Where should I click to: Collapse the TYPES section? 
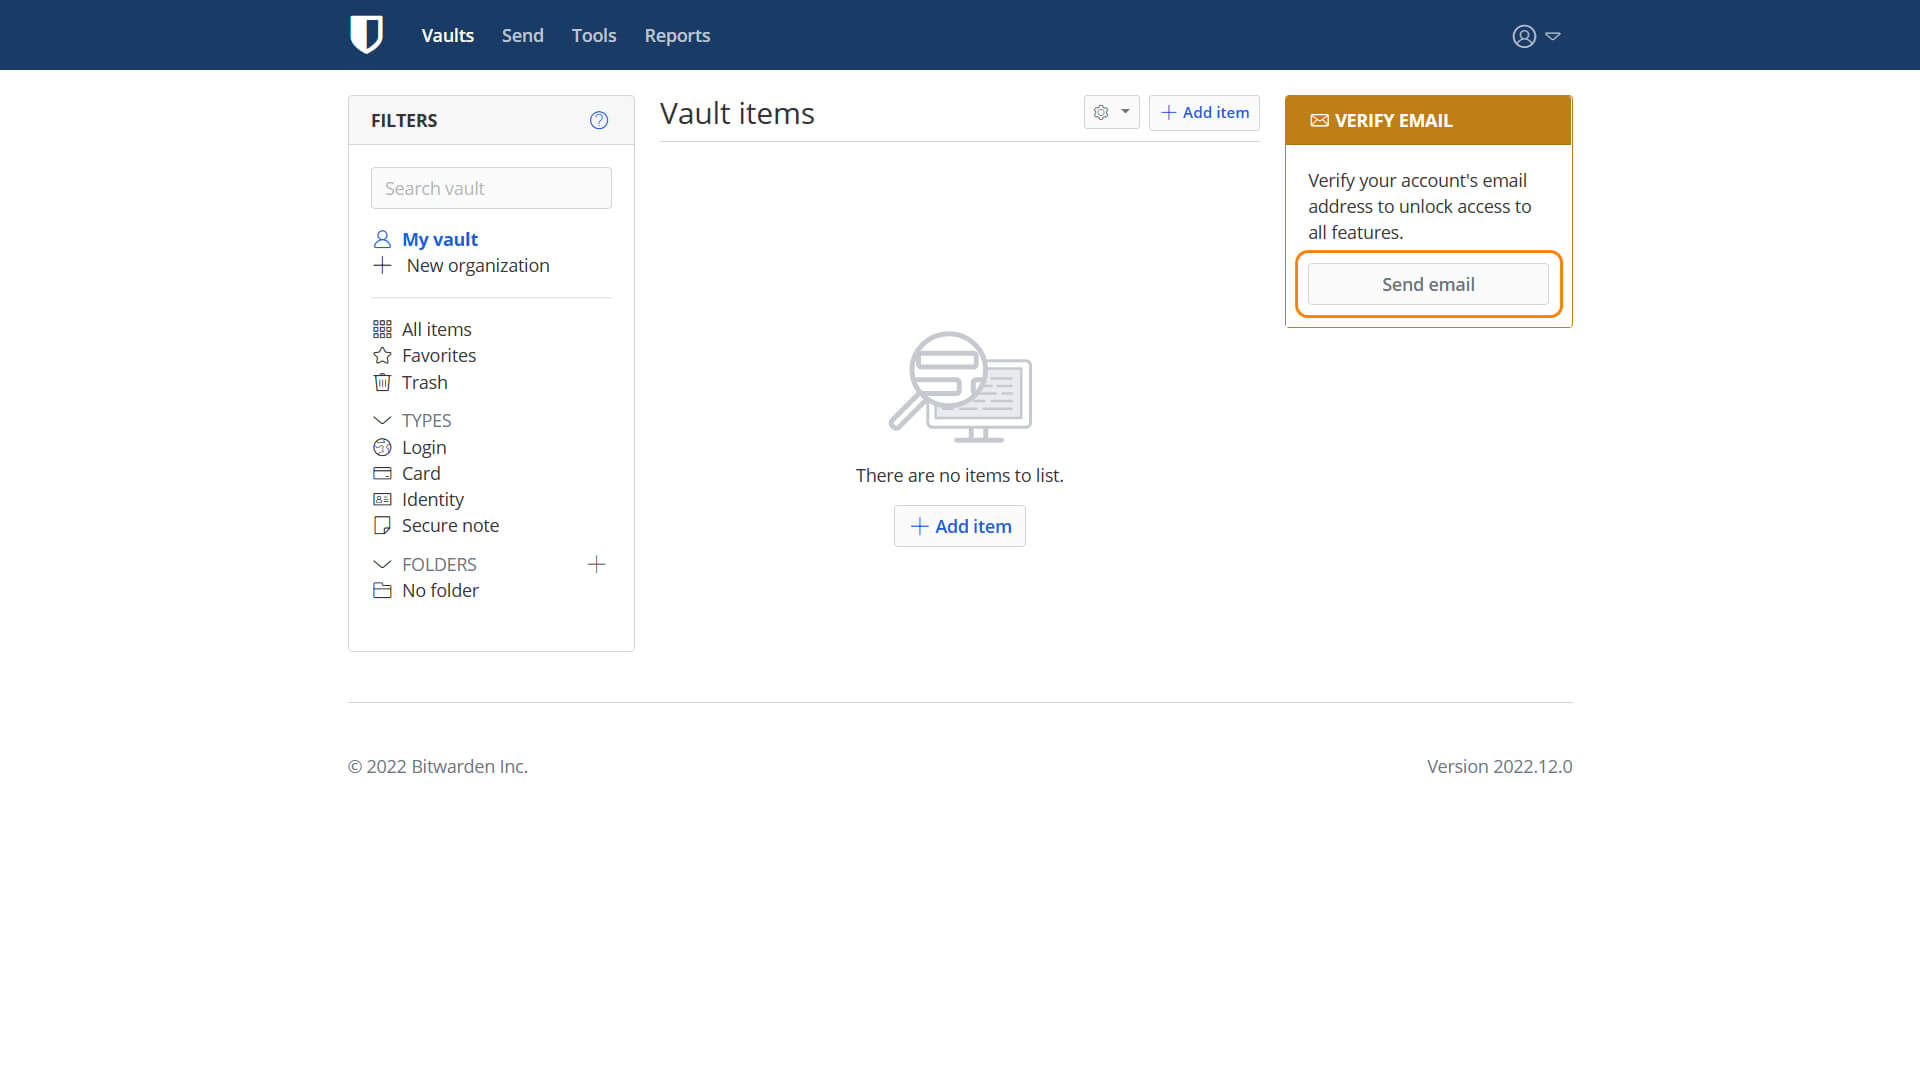coord(382,421)
